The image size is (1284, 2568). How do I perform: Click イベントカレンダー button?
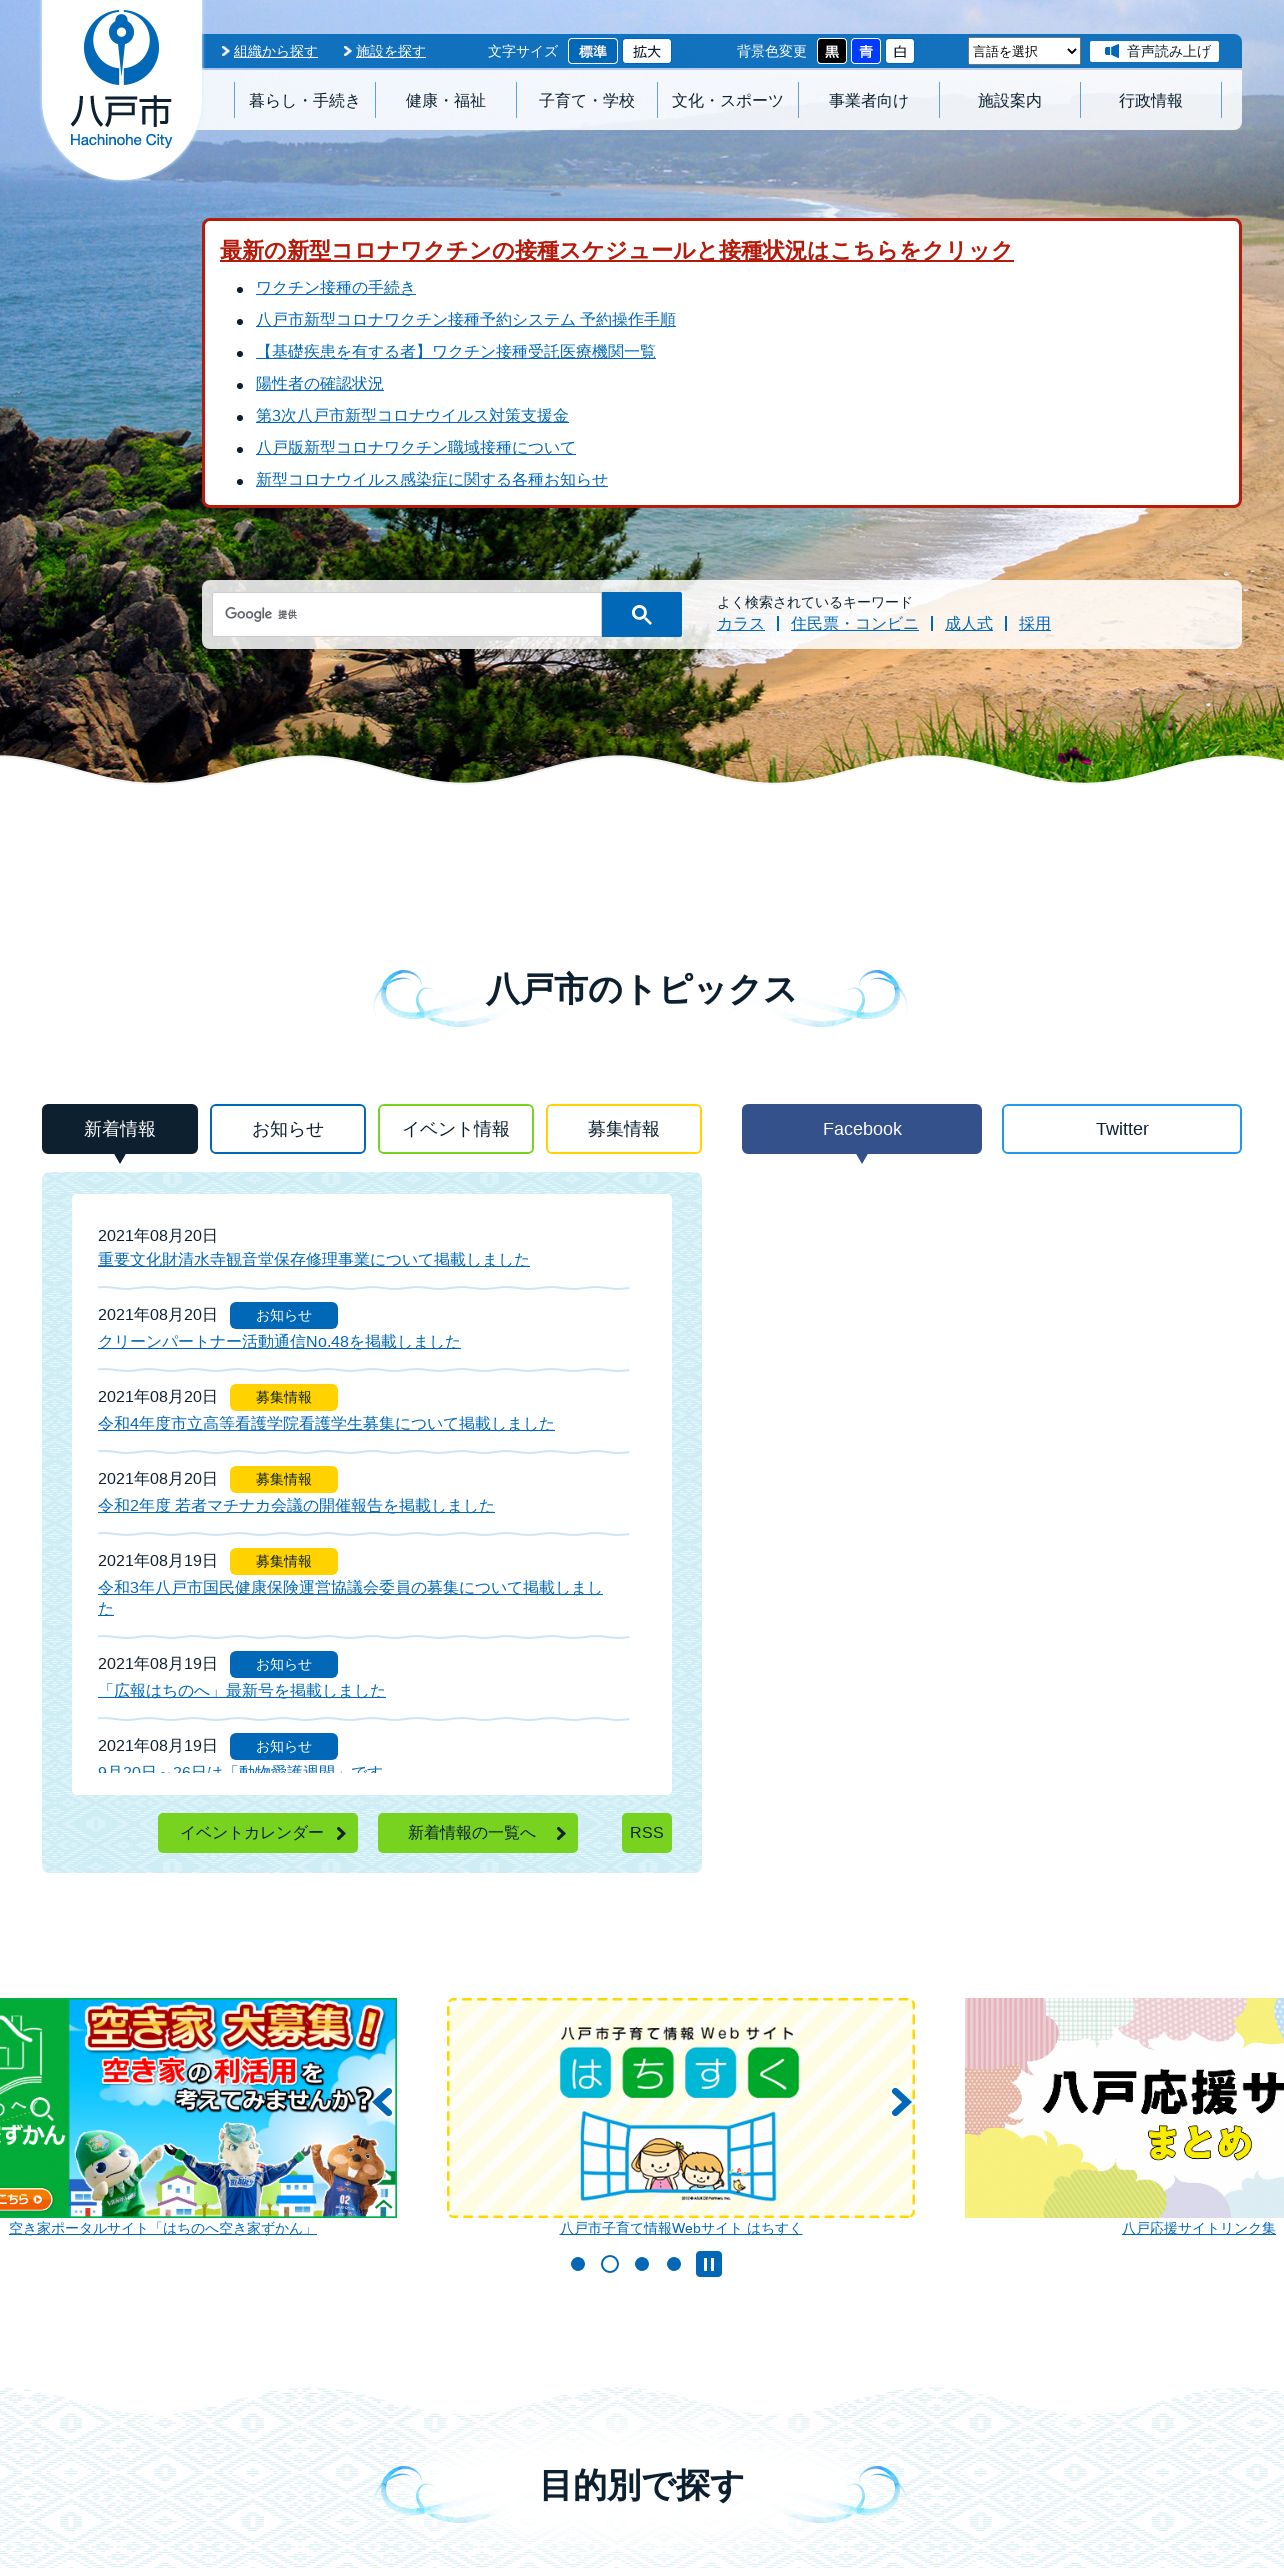tap(258, 1833)
